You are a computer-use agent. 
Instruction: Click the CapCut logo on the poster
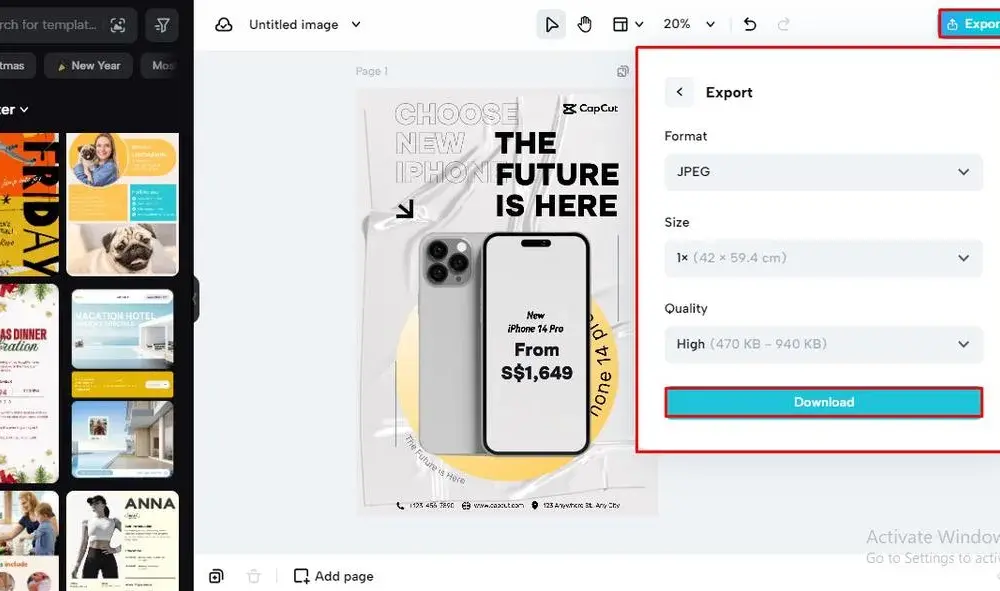(590, 108)
